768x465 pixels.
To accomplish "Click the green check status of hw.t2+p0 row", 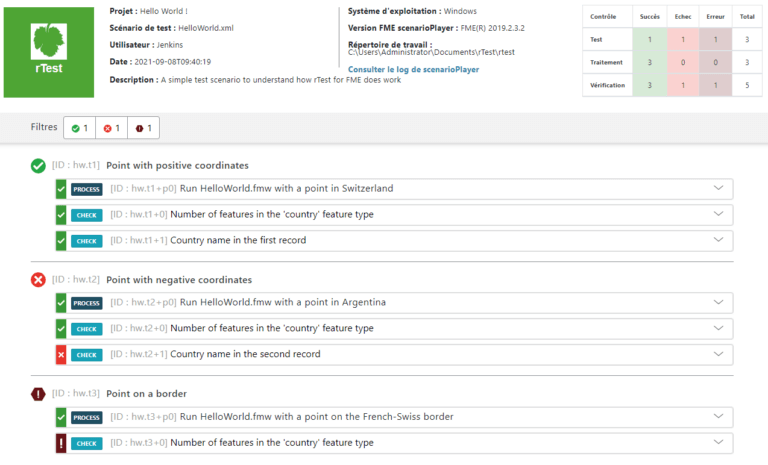I will pyautogui.click(x=61, y=303).
